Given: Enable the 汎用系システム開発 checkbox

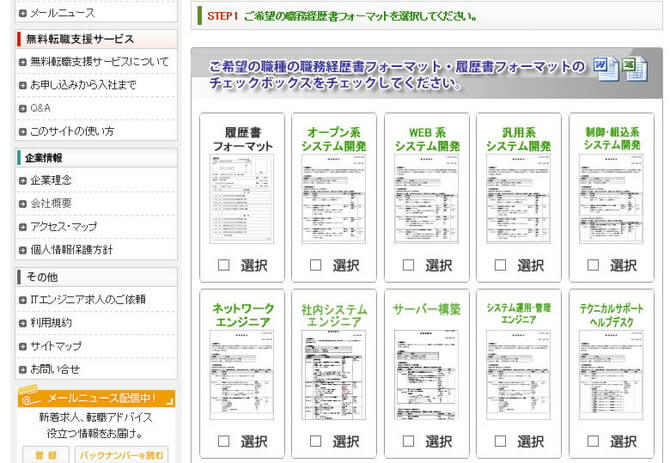Looking at the screenshot, I should click(x=500, y=265).
